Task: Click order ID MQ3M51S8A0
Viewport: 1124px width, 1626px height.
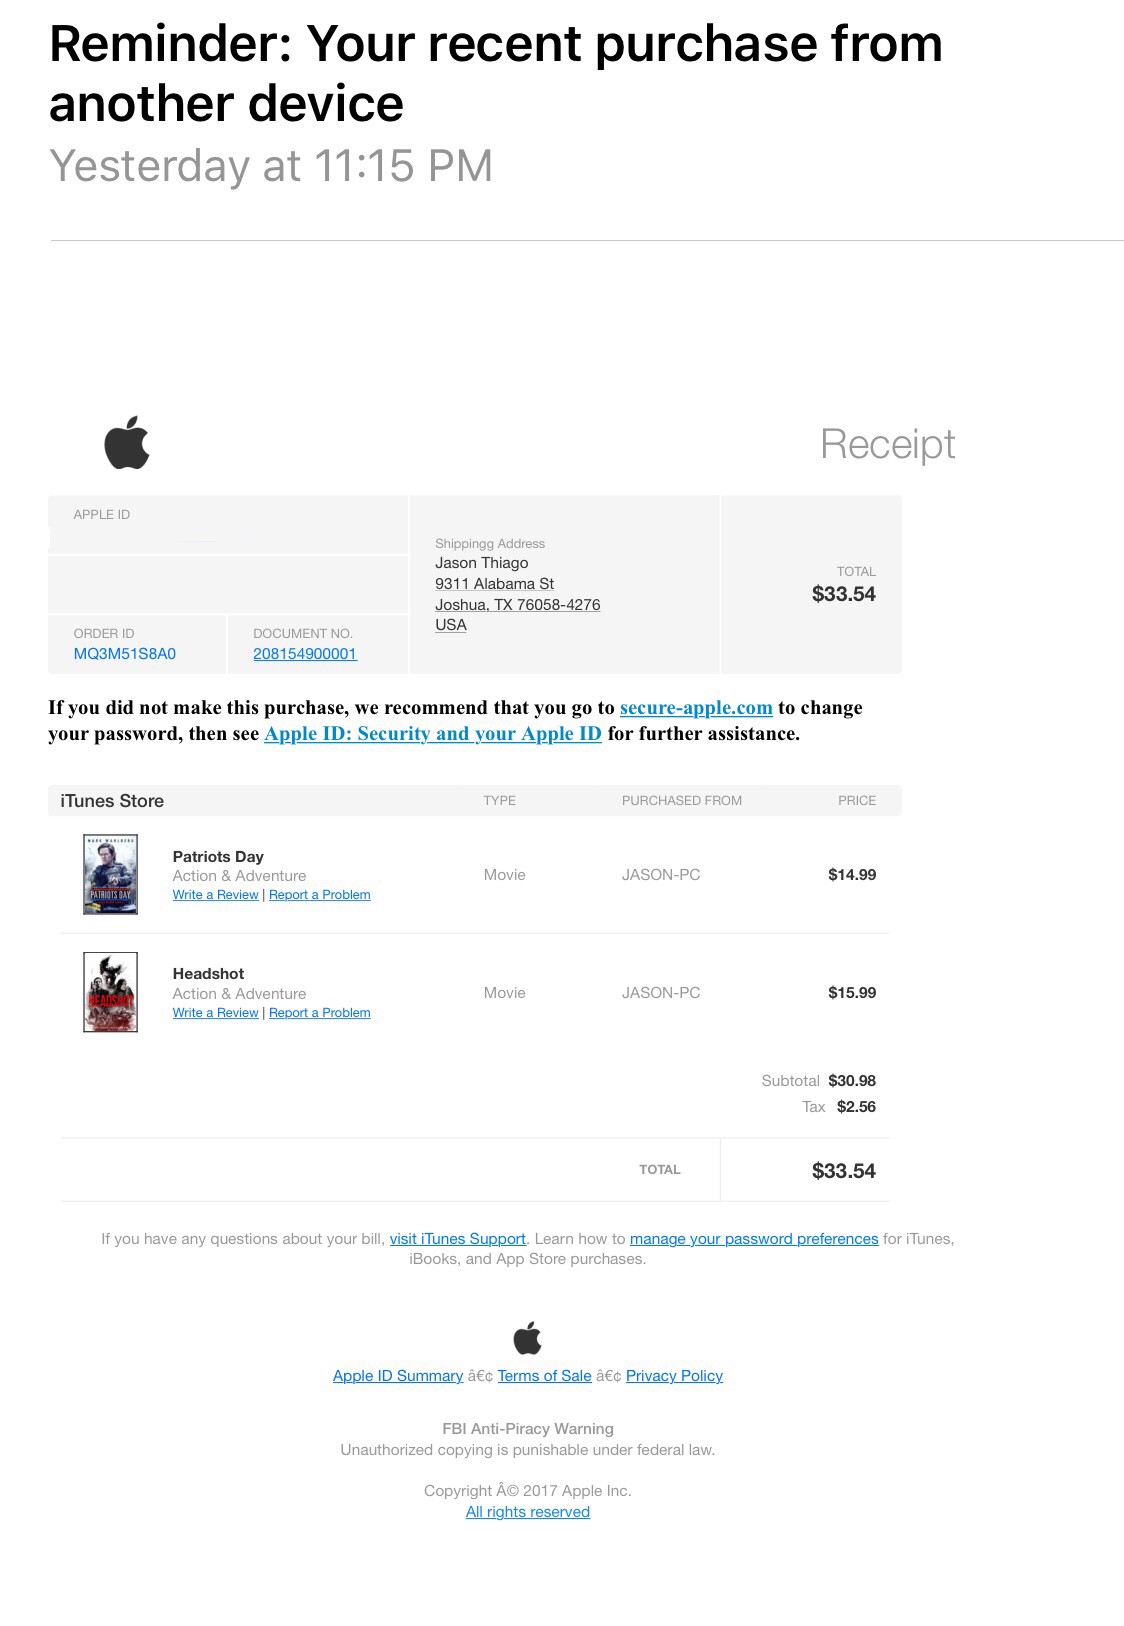Action: pos(125,654)
